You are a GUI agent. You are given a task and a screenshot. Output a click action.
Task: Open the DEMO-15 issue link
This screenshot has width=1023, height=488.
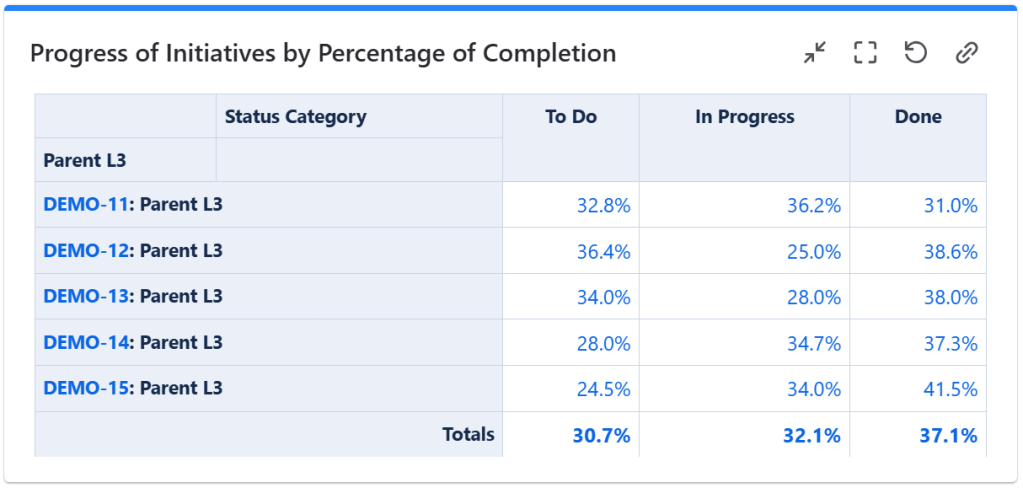87,388
